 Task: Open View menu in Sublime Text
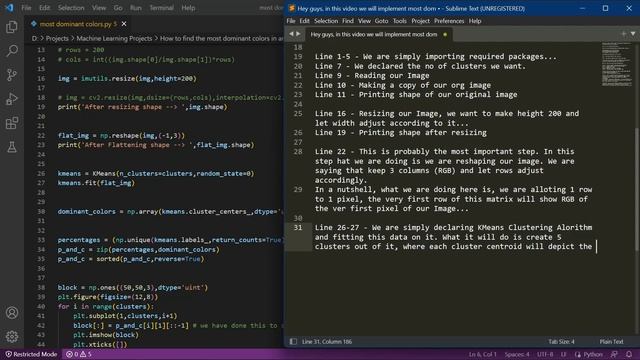364,21
